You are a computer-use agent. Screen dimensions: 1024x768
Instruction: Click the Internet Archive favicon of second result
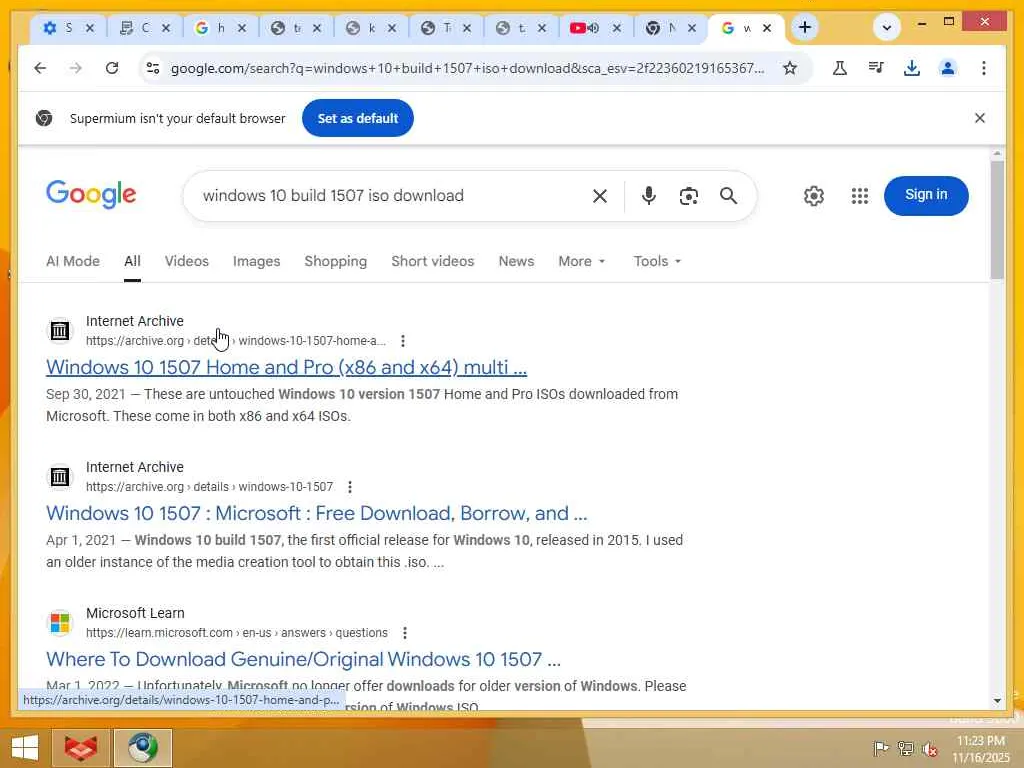coord(60,477)
